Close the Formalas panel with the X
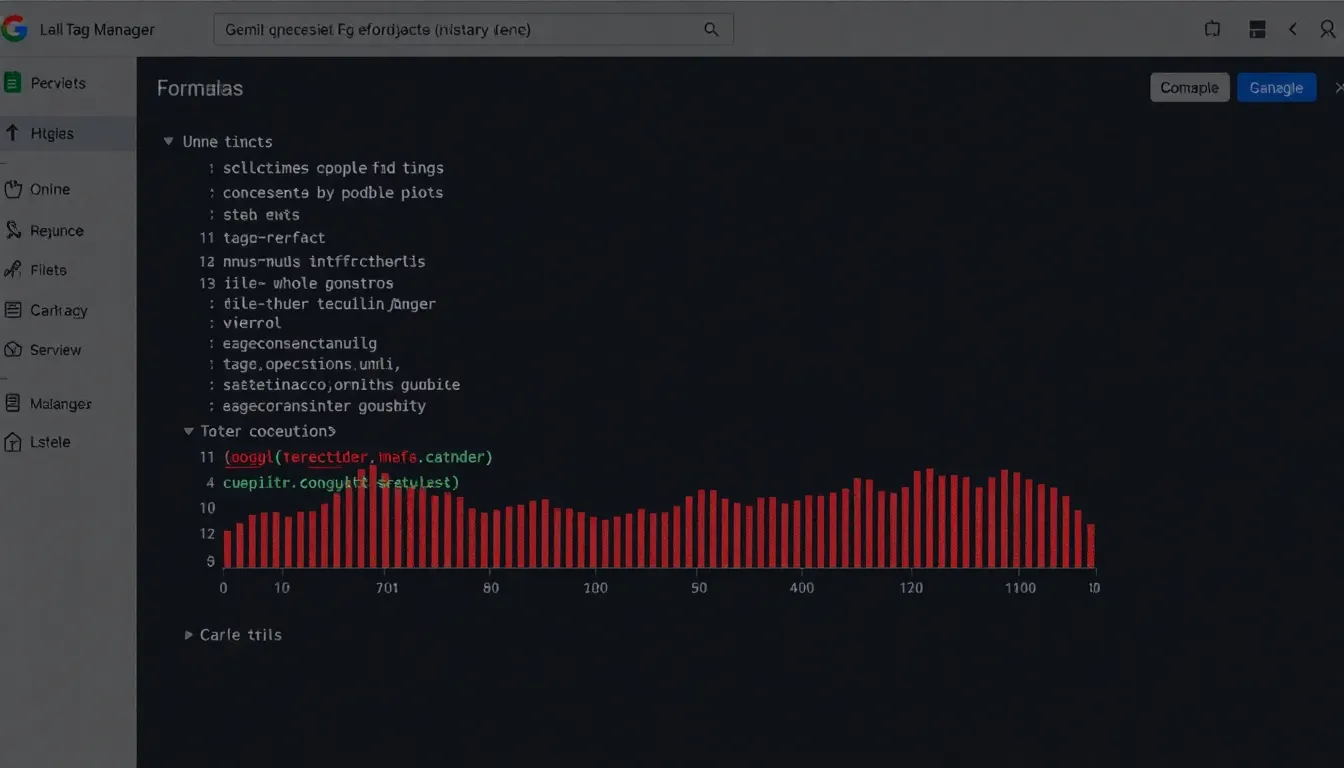1344x768 pixels. coord(1338,88)
